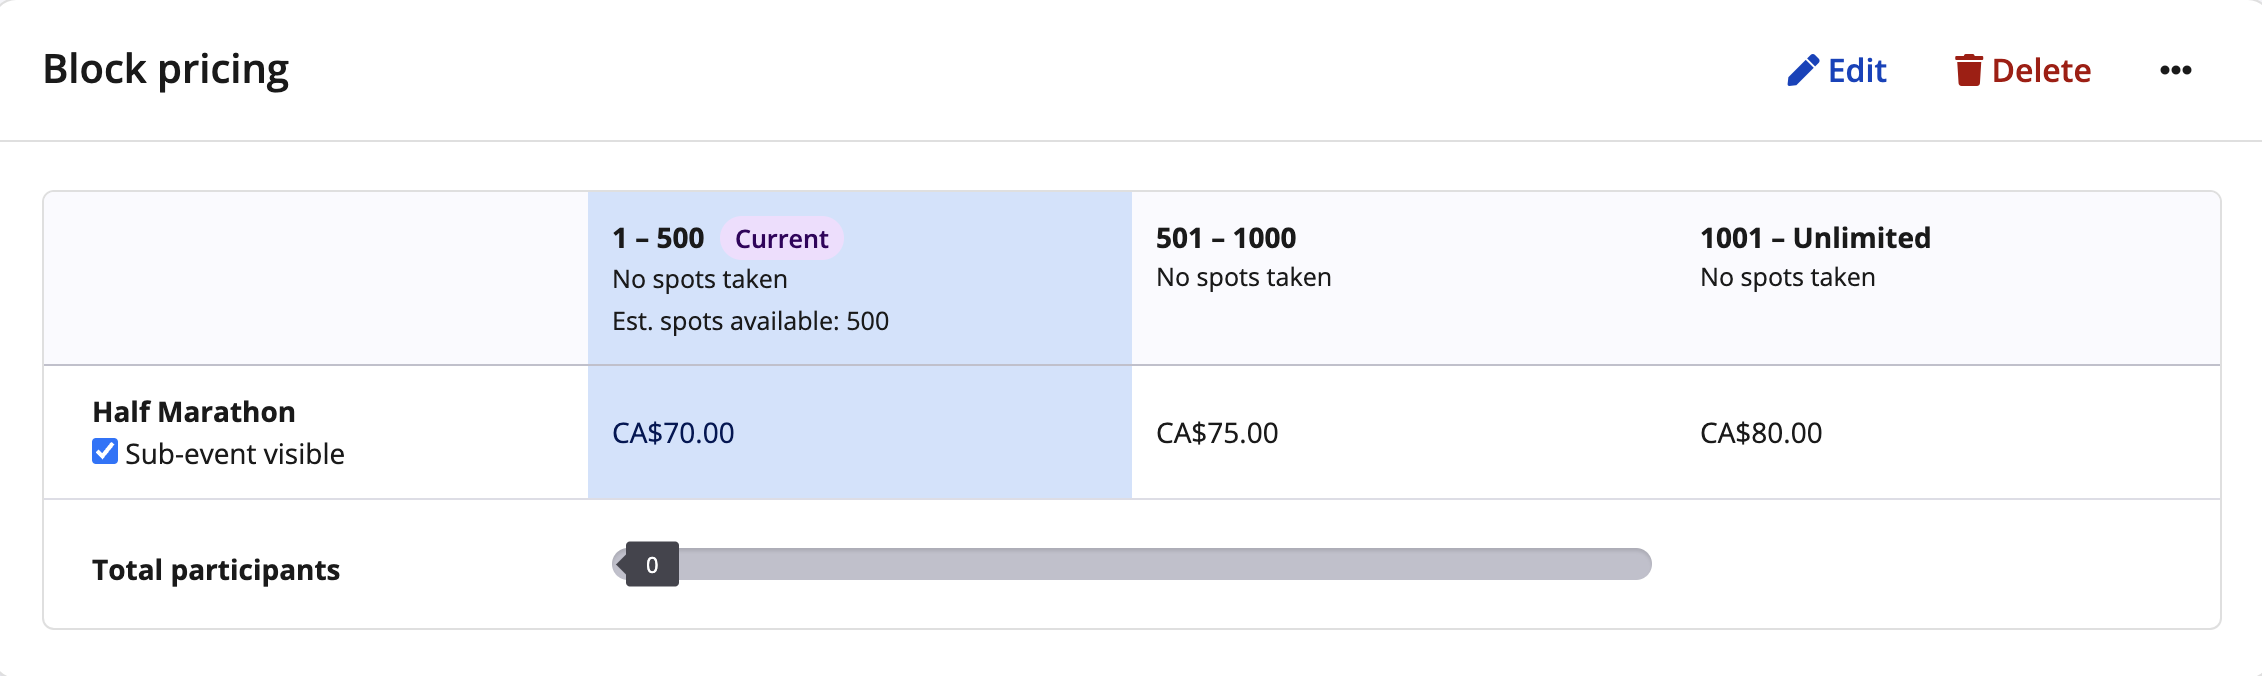The width and height of the screenshot is (2262, 676).
Task: Uncheck the Sub-event visible checkbox
Action: pos(105,452)
